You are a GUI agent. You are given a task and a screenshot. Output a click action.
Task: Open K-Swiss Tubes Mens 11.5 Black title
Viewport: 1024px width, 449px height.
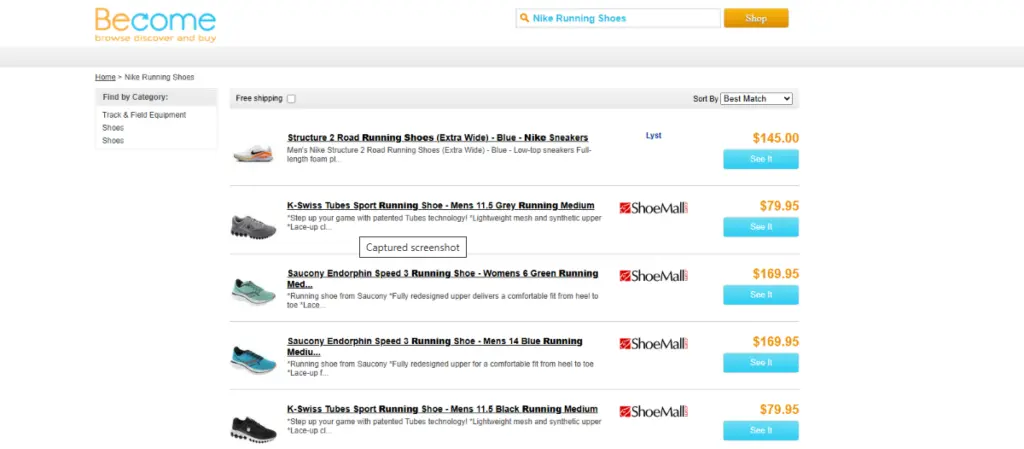click(442, 409)
